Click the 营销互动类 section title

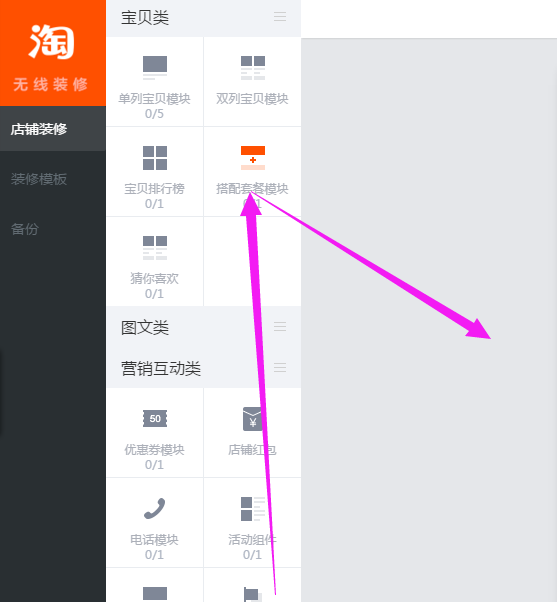click(161, 369)
